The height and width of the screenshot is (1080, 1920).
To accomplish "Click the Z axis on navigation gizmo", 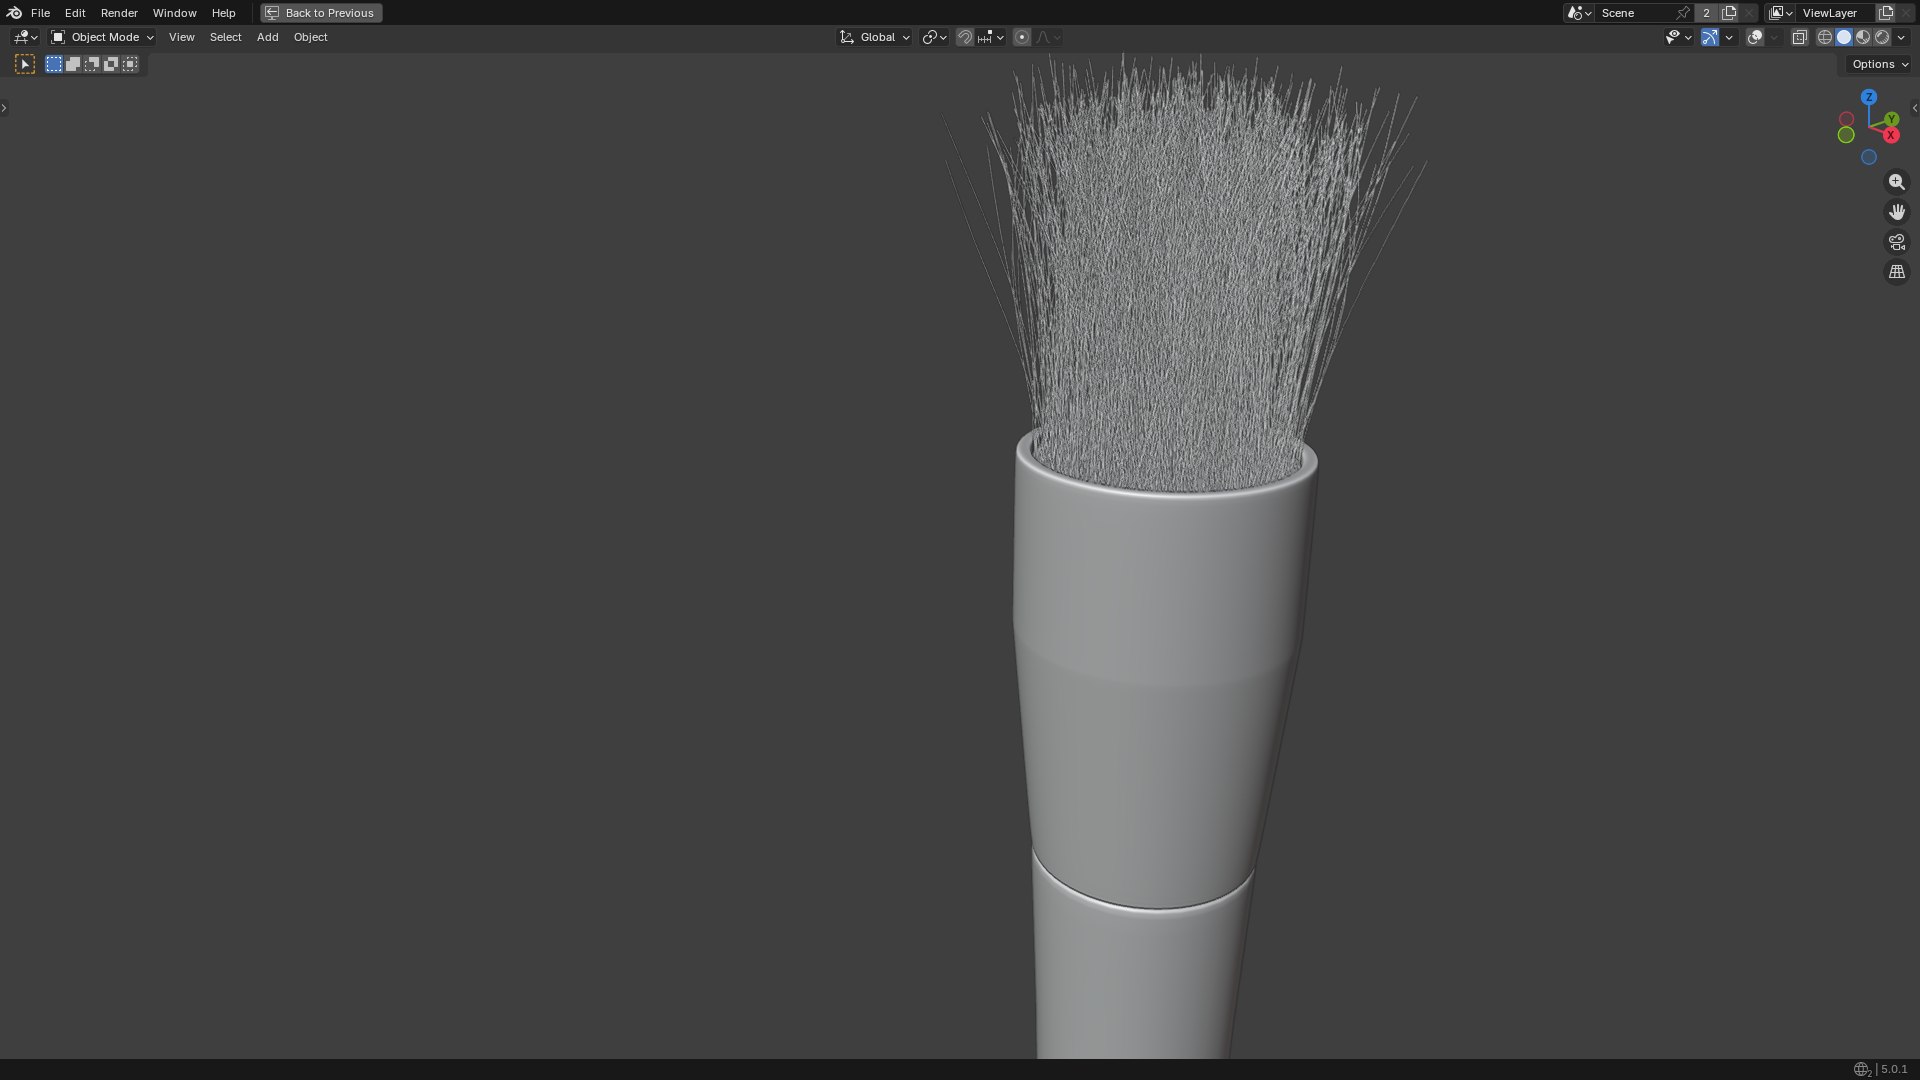I will pos(1869,97).
